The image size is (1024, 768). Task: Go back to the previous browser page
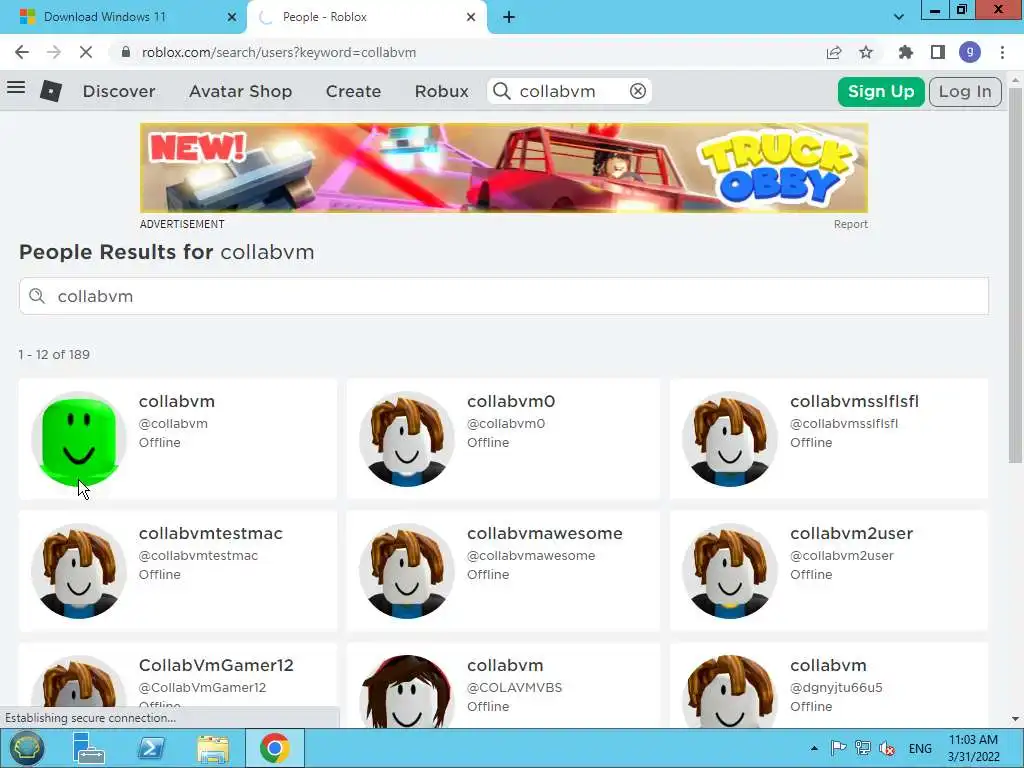pos(22,52)
